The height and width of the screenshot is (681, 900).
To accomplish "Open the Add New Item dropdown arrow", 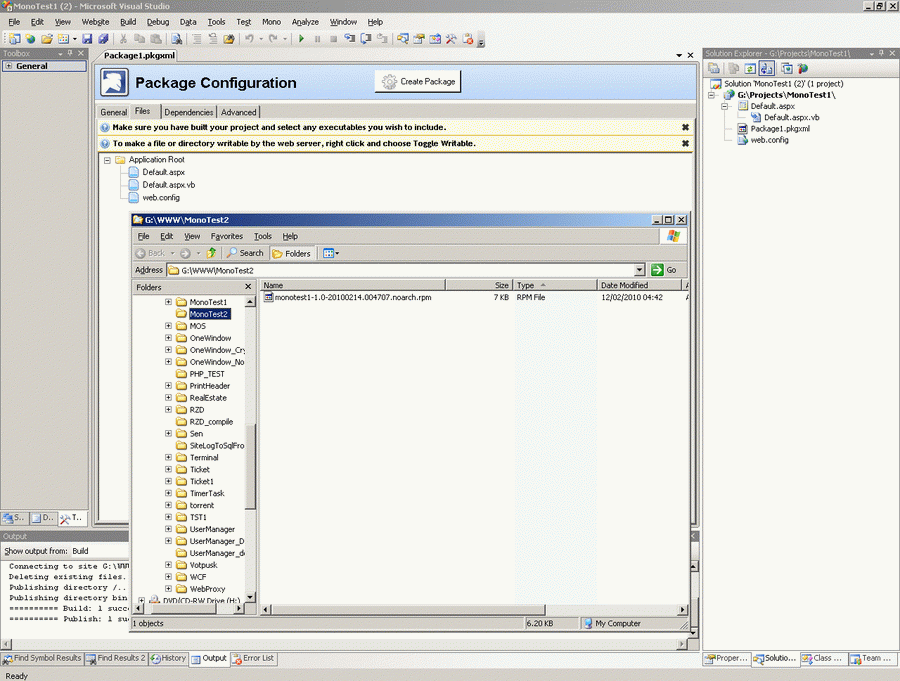I will click(x=75, y=39).
